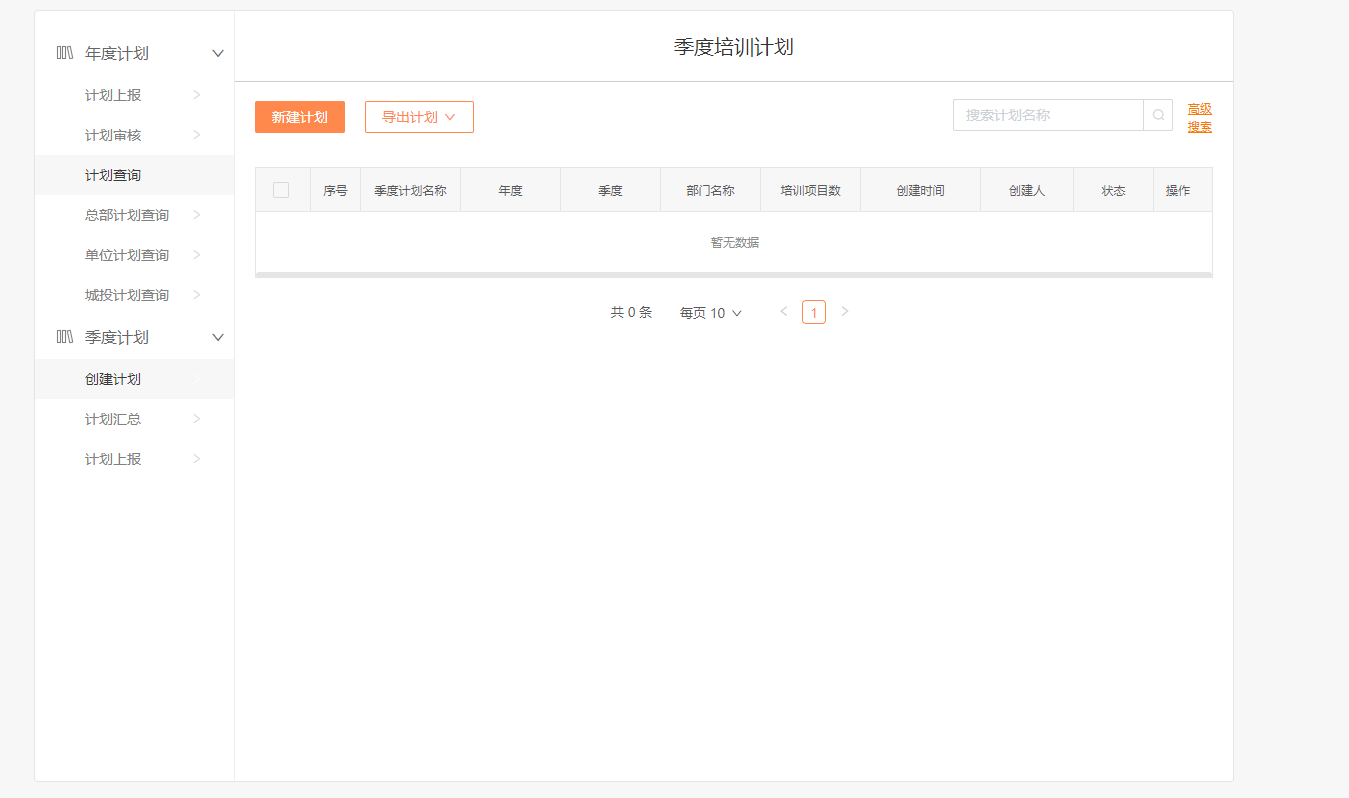Toggle the select-all table header checkbox
This screenshot has height=798, width=1349.
[x=281, y=190]
